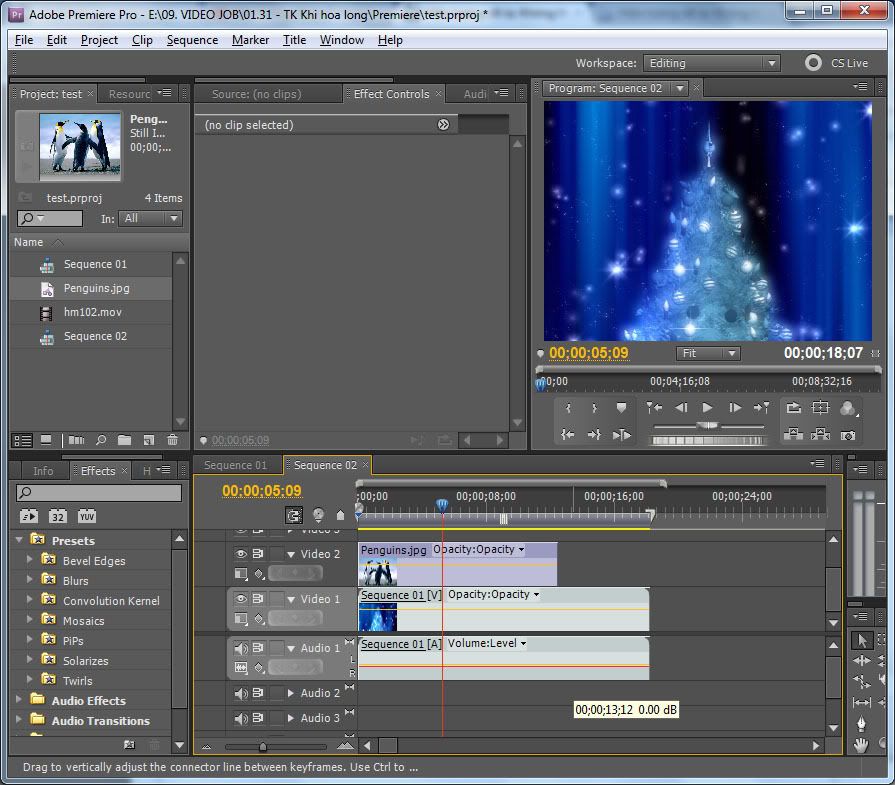895x785 pixels.
Task: Click the Program monitor 00;00;05;09 timecode
Action: 588,353
